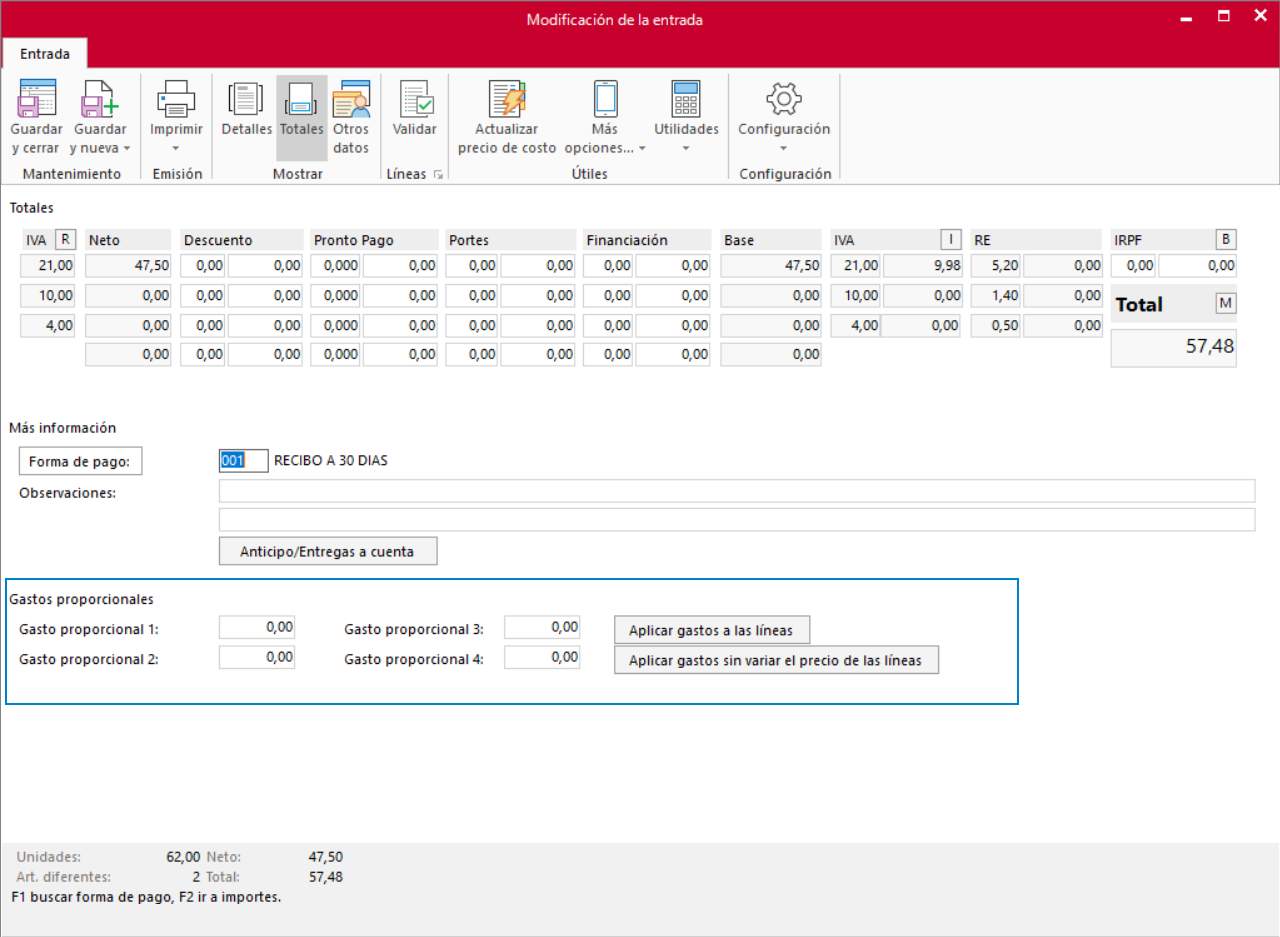
Task: Click Anticipo/Entregas a cuenta button
Action: click(x=328, y=551)
